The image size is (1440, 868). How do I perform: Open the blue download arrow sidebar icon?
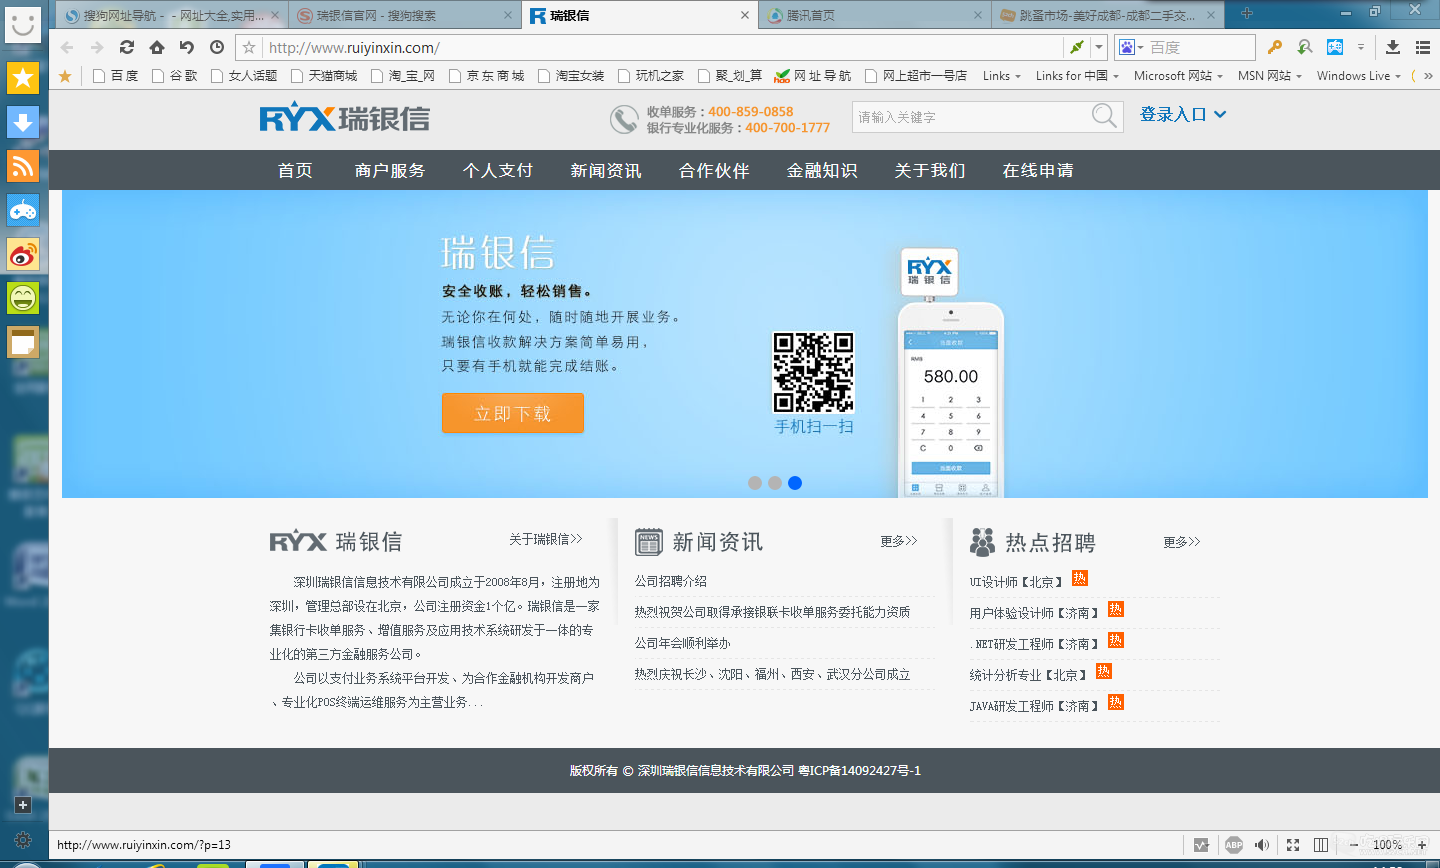tap(23, 122)
